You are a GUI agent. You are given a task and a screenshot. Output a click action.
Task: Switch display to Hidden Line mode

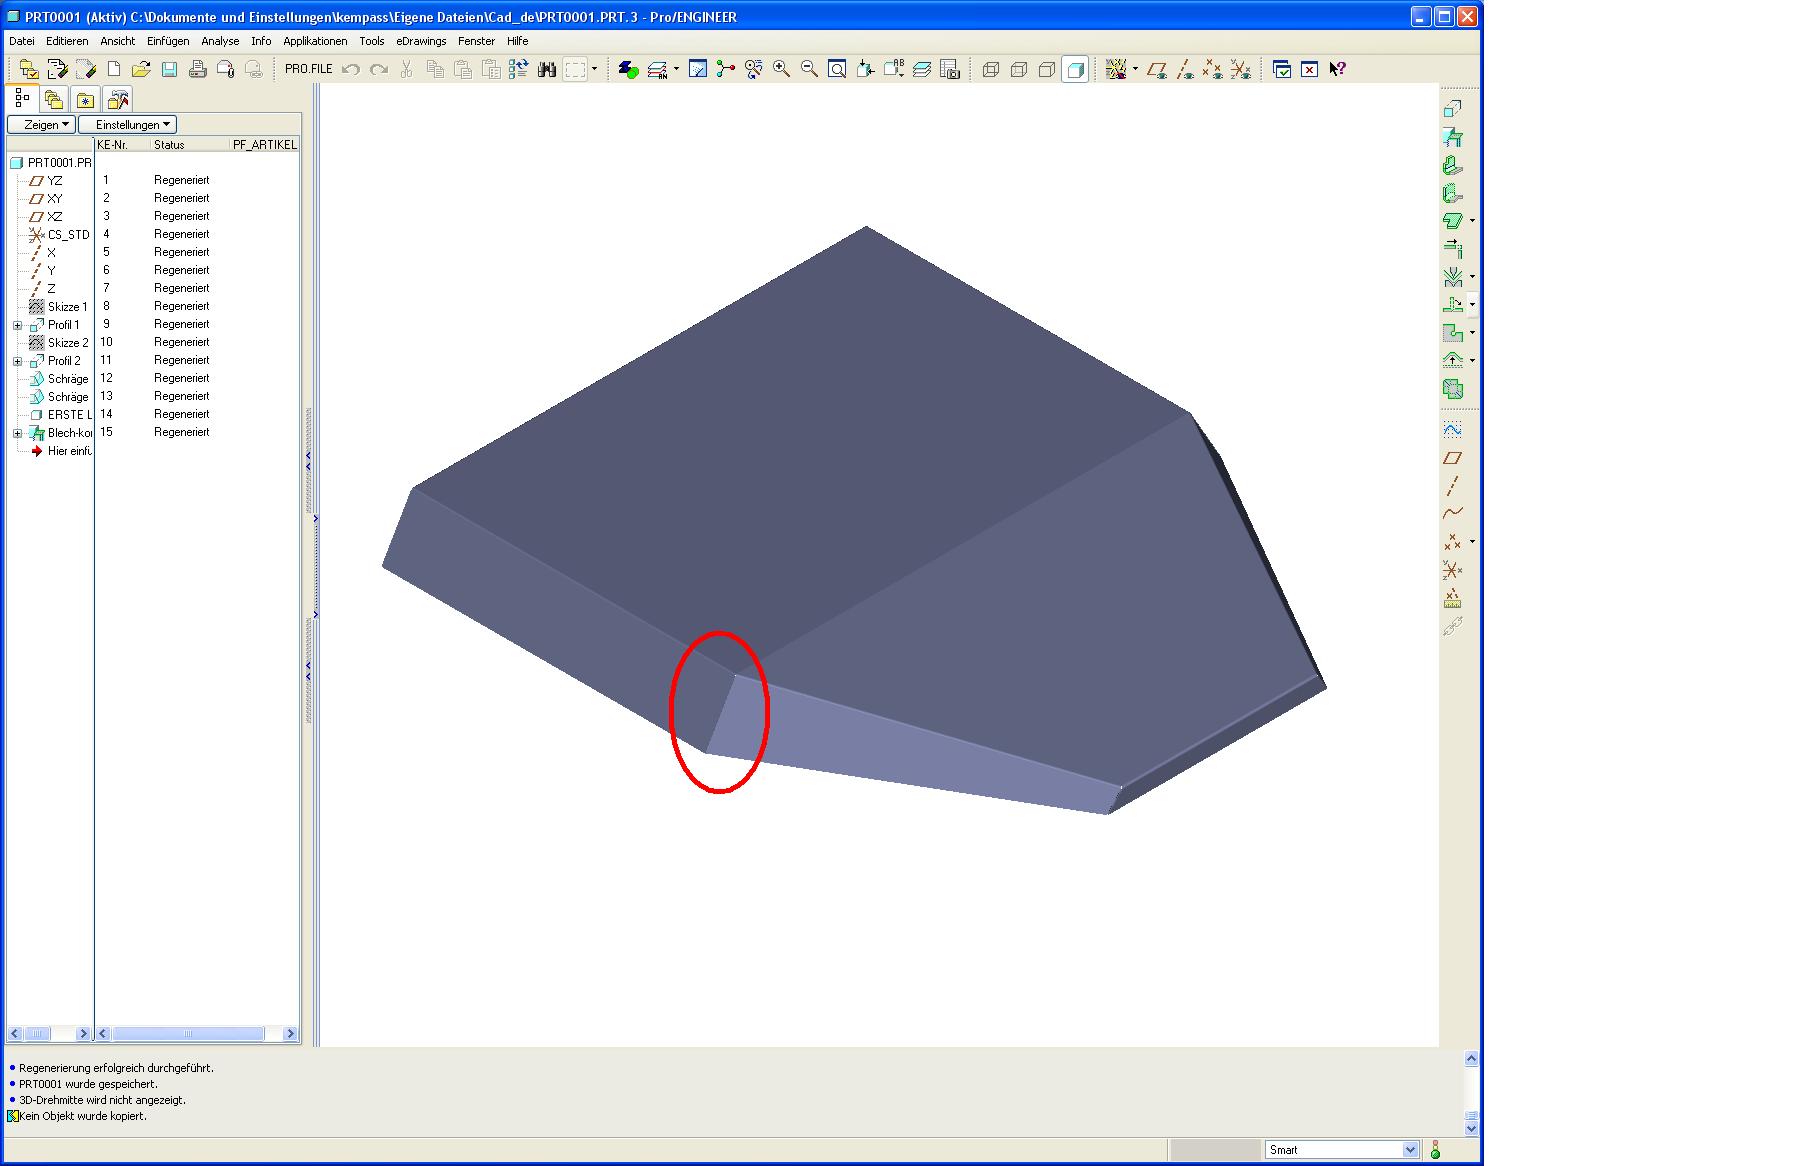[1019, 69]
